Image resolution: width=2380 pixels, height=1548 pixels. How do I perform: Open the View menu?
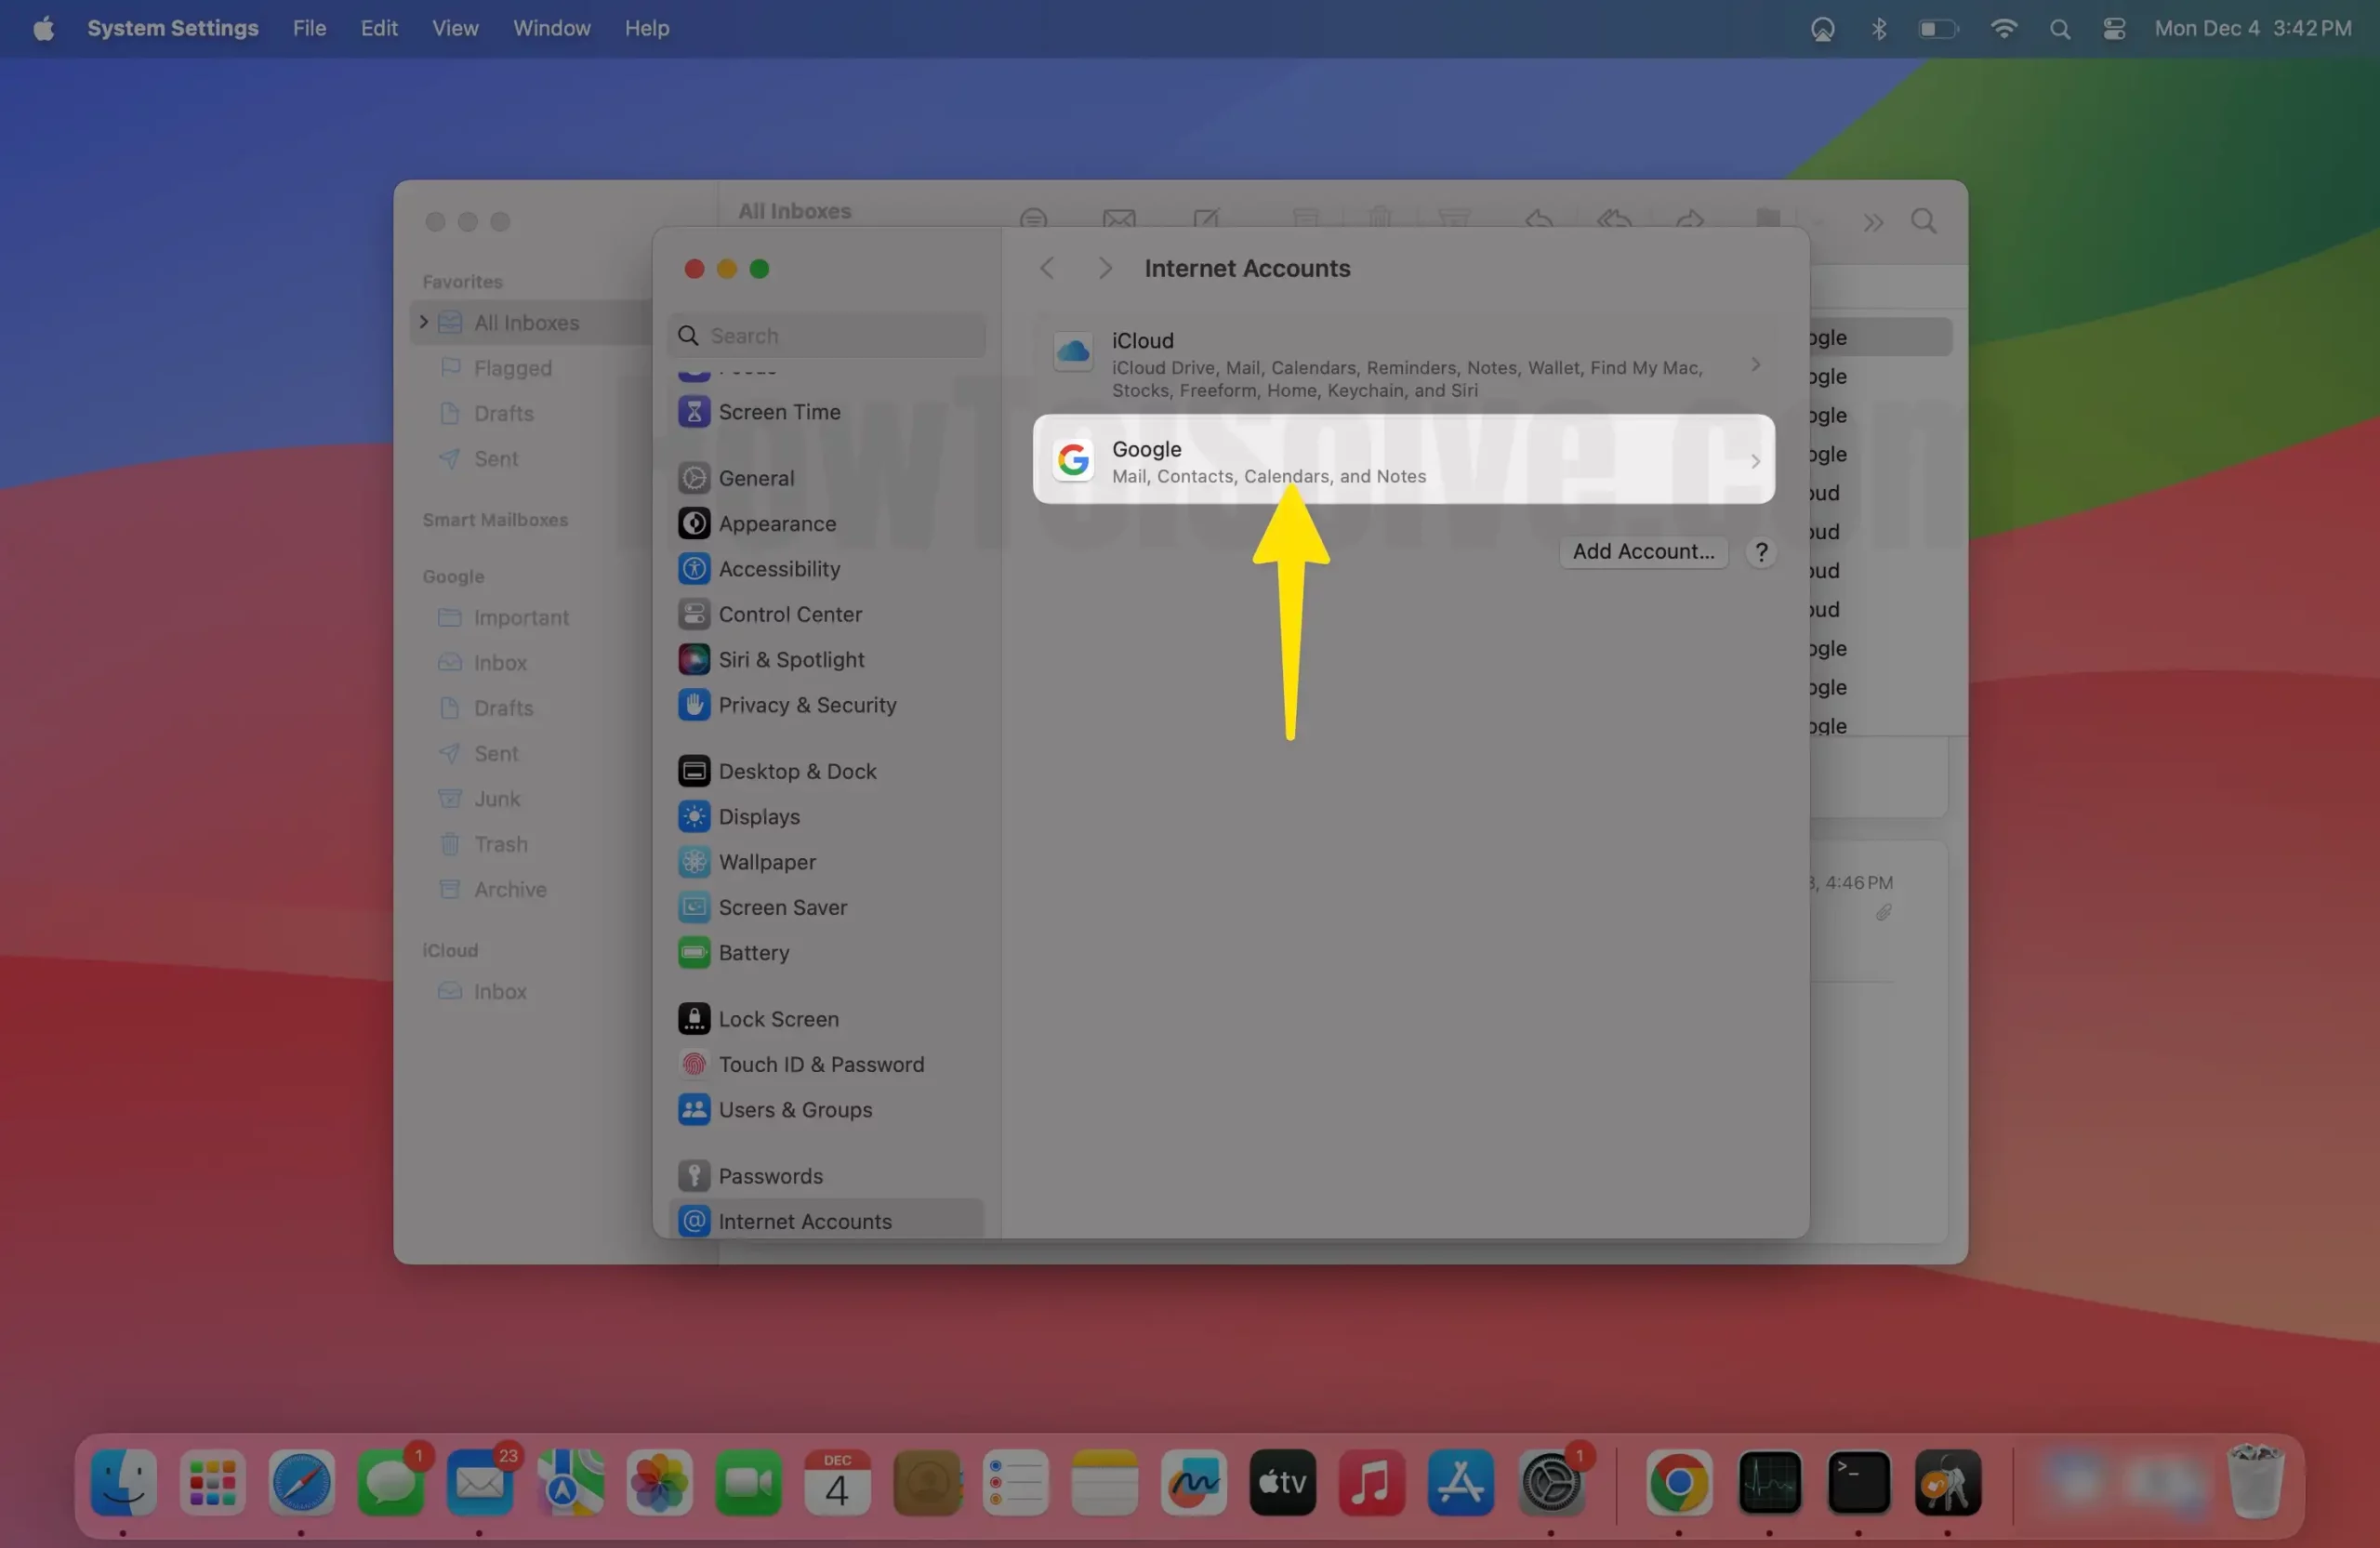pyautogui.click(x=454, y=28)
